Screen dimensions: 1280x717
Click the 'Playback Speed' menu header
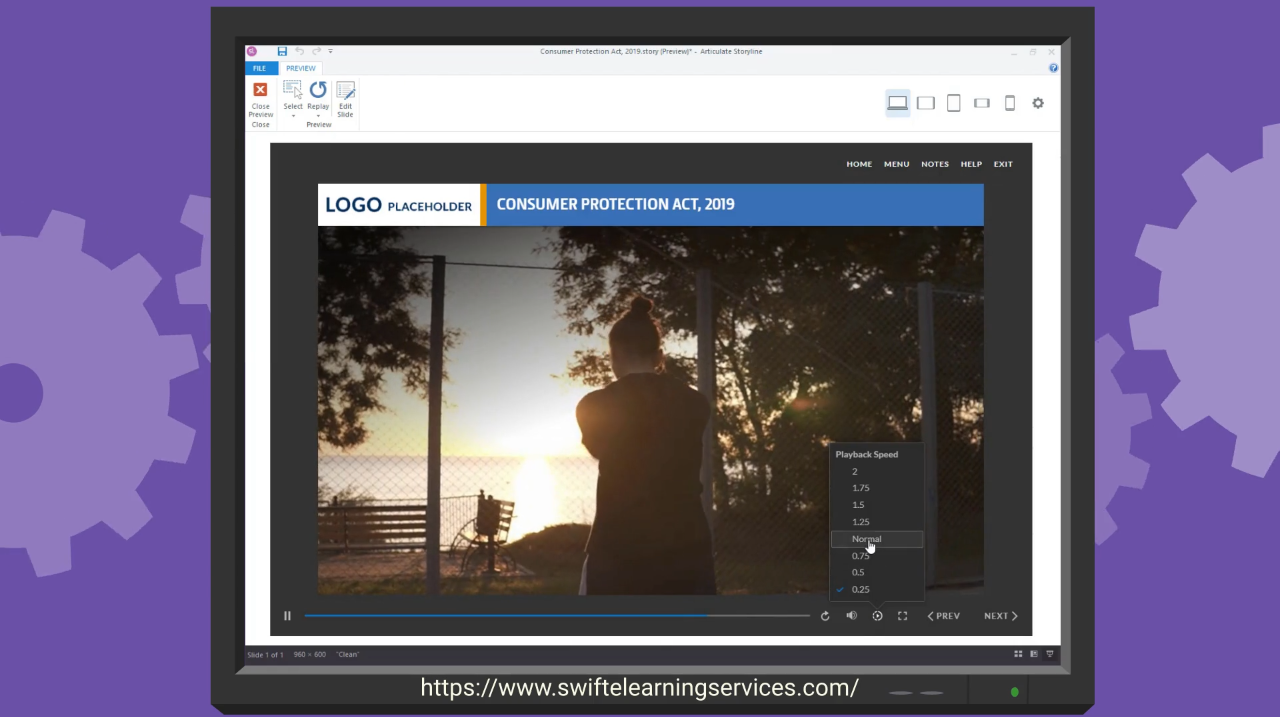coord(867,454)
